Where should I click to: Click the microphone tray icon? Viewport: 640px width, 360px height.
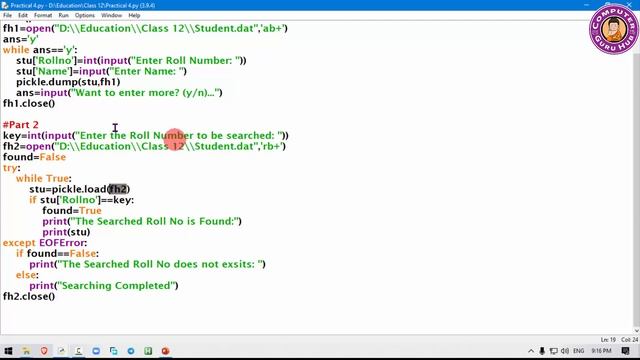point(542,351)
